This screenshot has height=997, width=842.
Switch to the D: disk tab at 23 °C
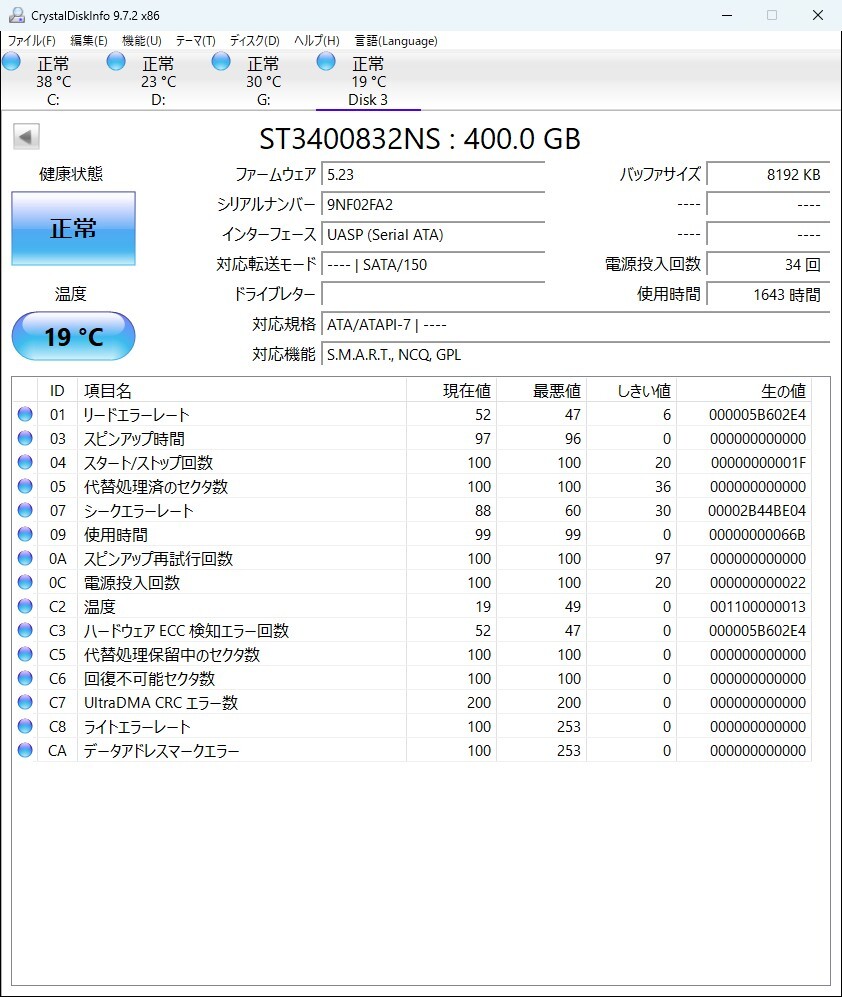[158, 81]
